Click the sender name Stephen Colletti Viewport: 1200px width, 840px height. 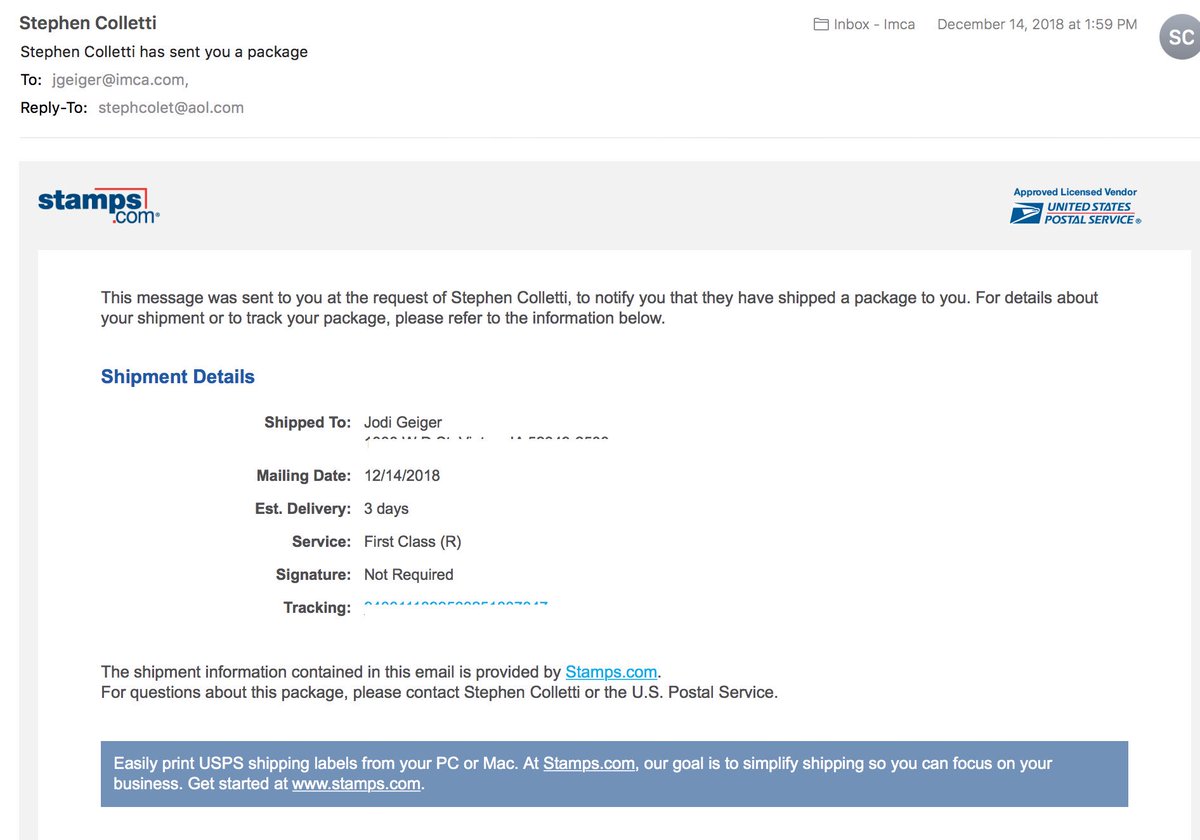88,22
